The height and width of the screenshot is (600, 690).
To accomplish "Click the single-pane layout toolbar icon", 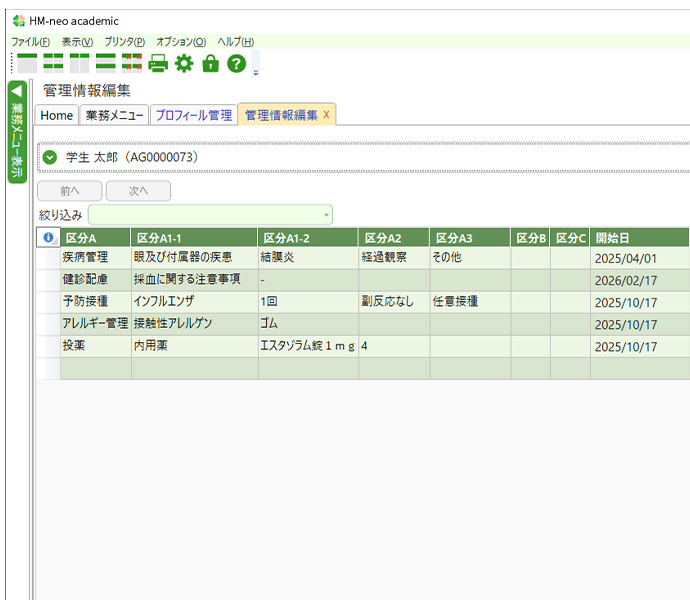I will 27,63.
